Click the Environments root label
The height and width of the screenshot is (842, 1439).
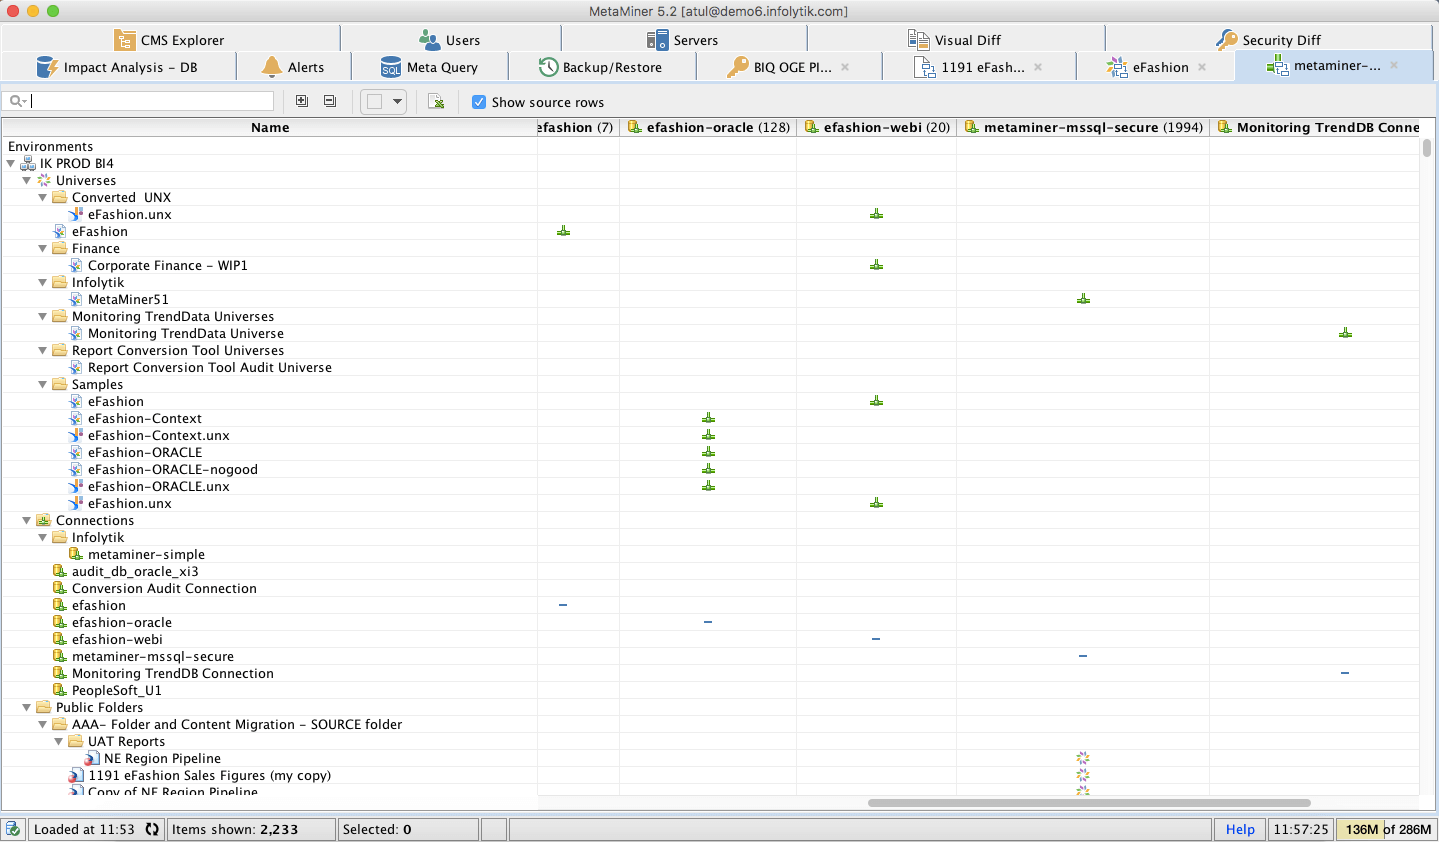point(50,146)
